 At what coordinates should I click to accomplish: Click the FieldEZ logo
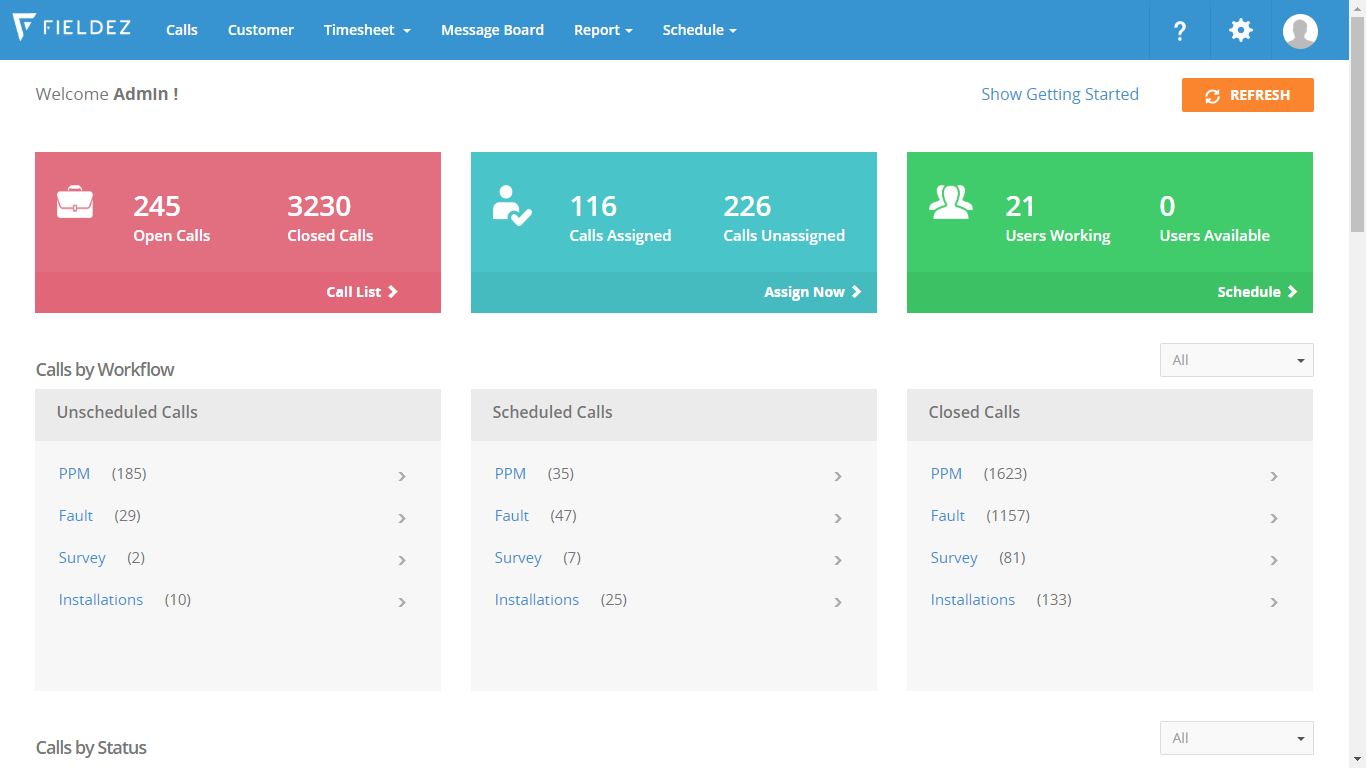[71, 29]
